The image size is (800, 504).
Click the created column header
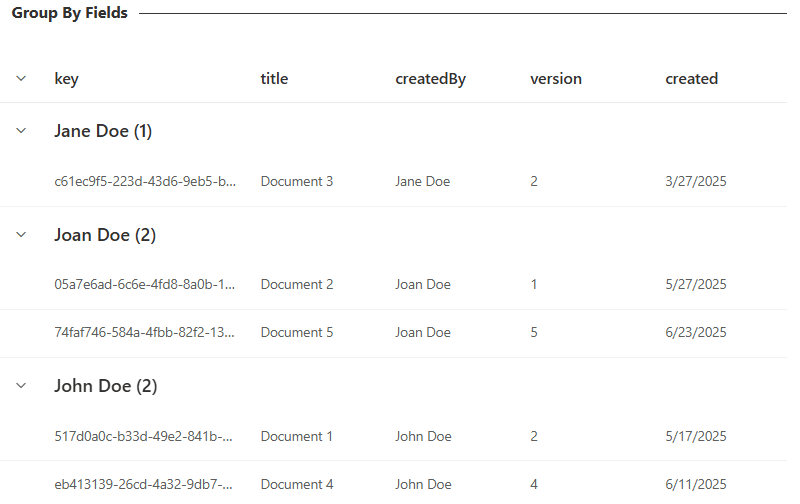pyautogui.click(x=691, y=79)
